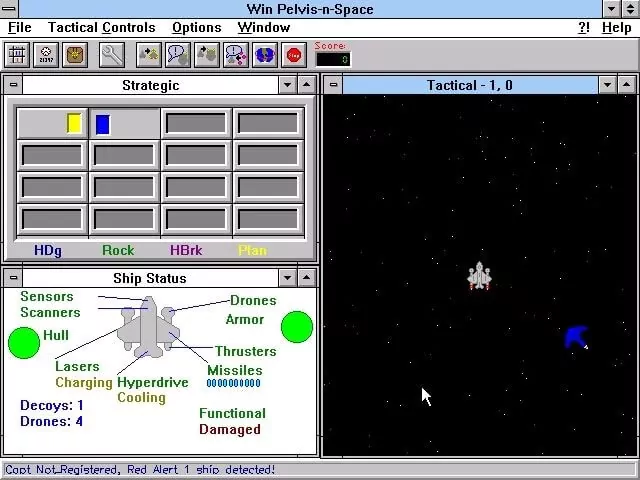
Task: Click the green Armor status indicator
Action: click(x=297, y=327)
